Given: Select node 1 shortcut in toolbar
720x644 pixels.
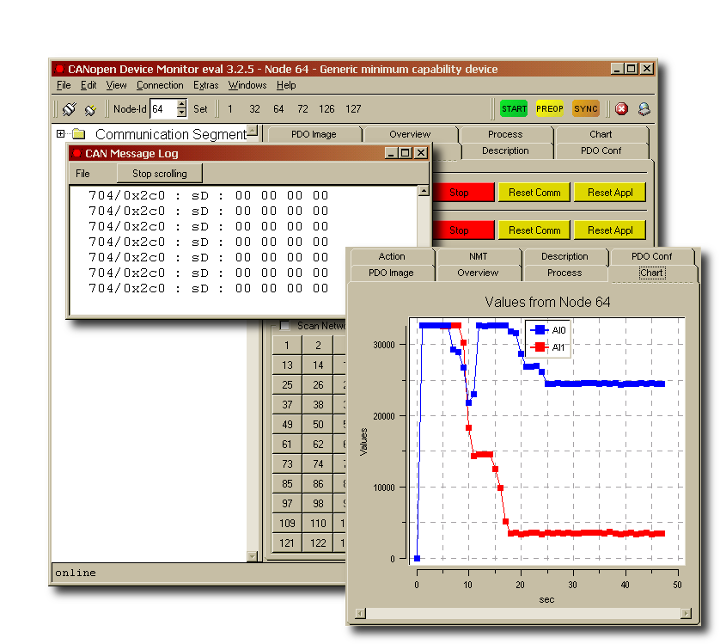Looking at the screenshot, I should coord(230,109).
